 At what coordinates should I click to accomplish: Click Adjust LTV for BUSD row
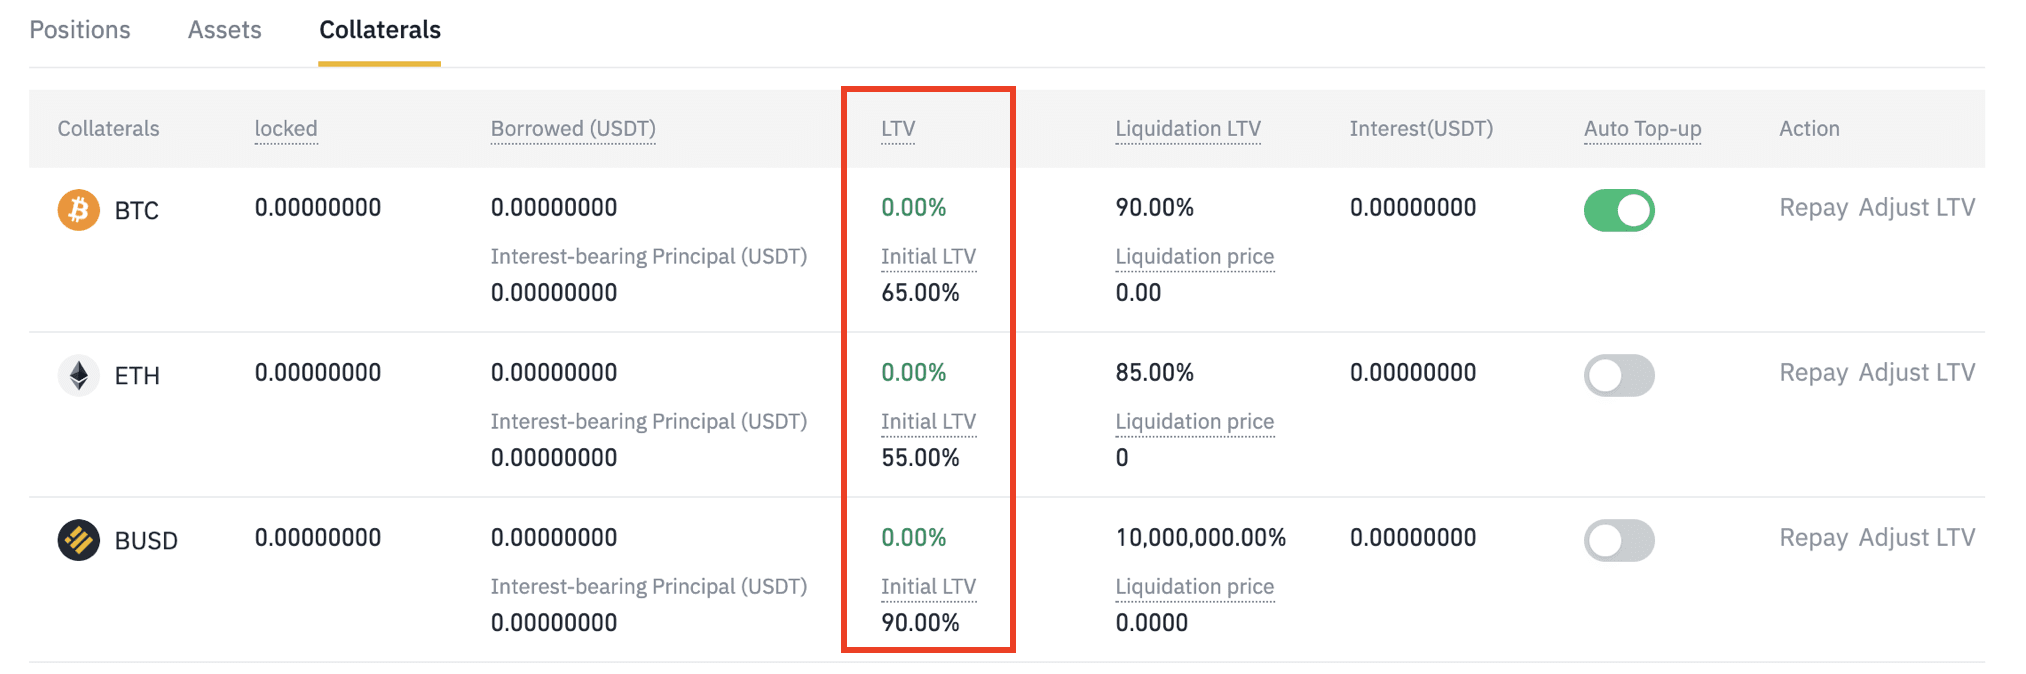tap(1917, 538)
